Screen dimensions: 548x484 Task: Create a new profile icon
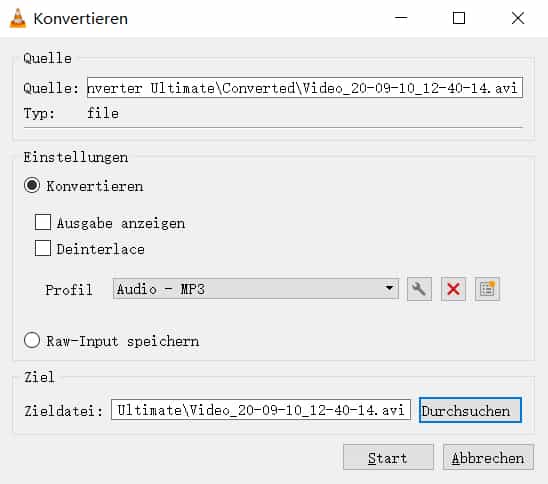[x=487, y=289]
